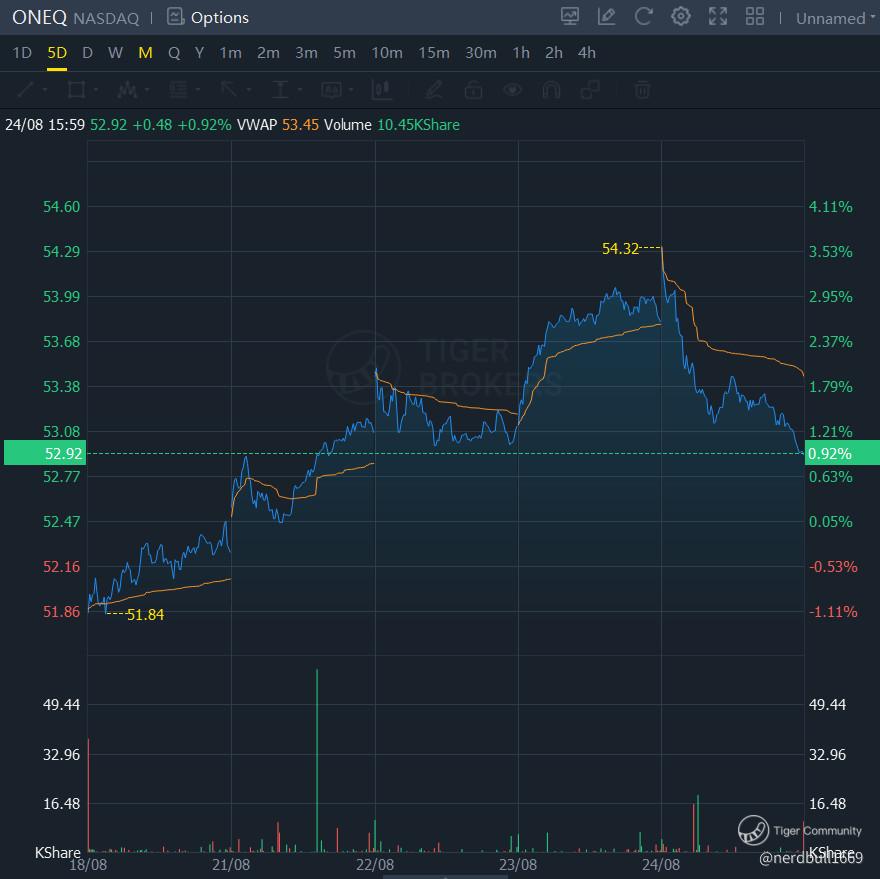Screen dimensions: 880x879
Task: Select the price range measure tool
Action: point(280,90)
